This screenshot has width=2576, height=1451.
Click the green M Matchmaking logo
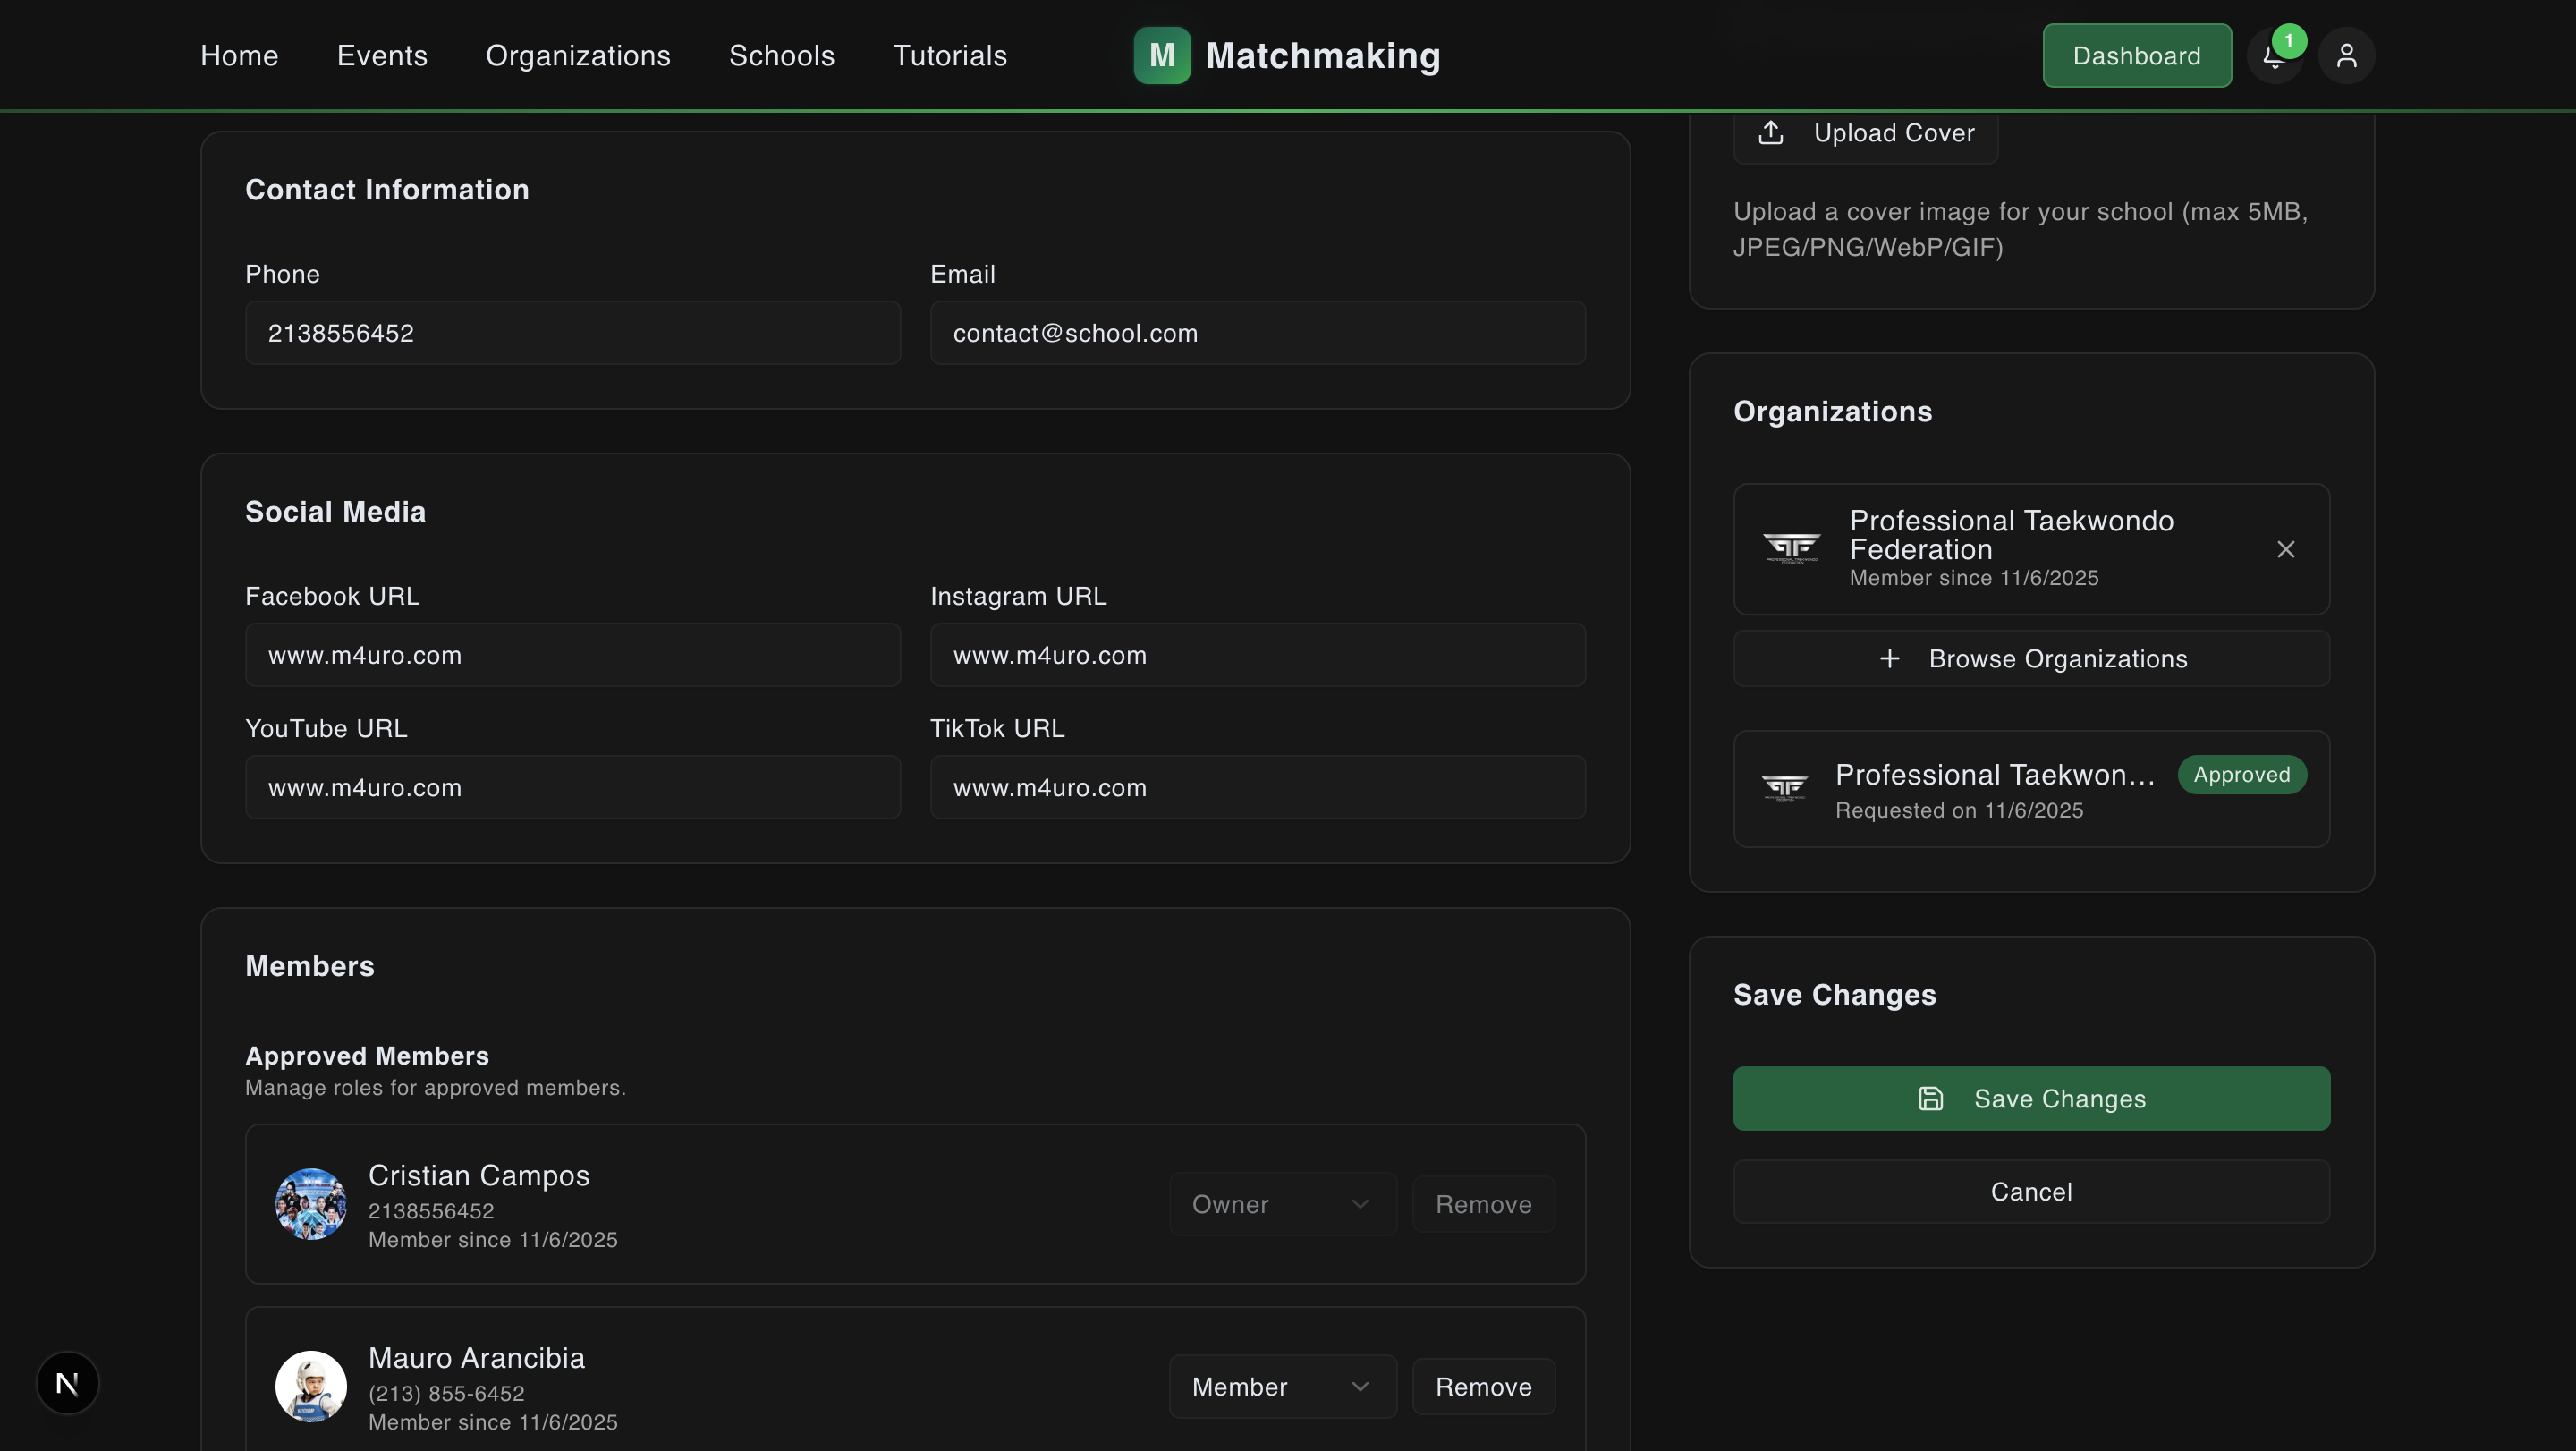pos(1287,56)
